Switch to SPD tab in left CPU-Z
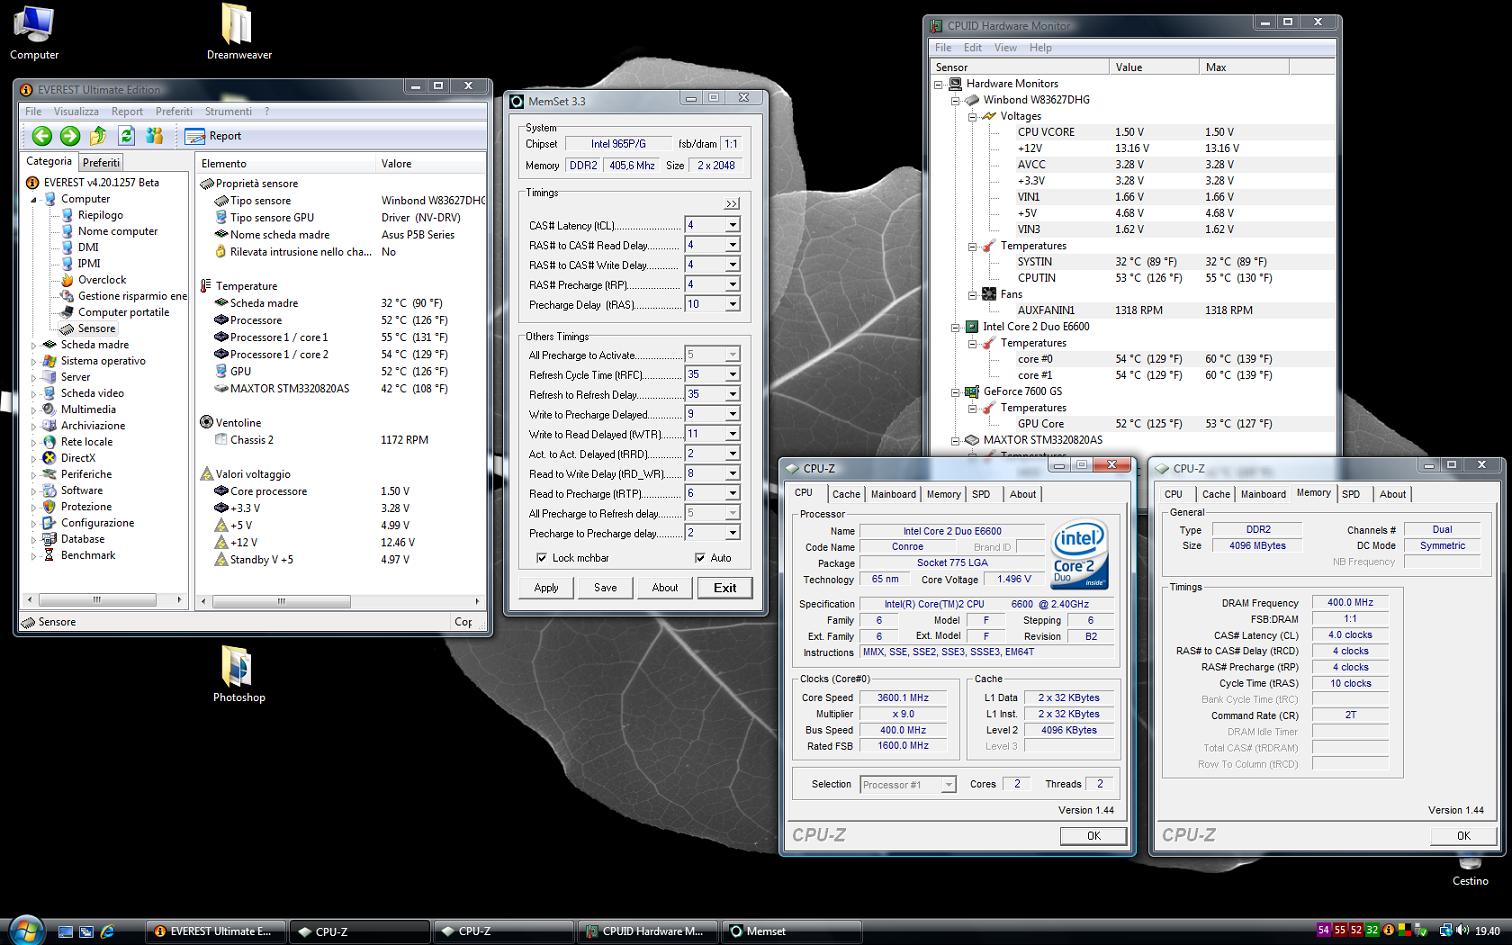 click(x=981, y=494)
